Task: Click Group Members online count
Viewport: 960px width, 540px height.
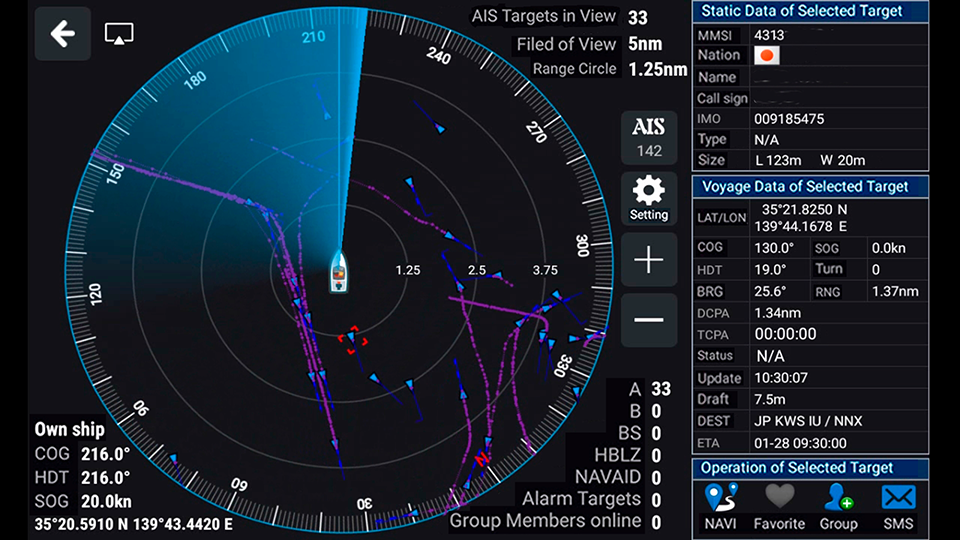Action: 656,521
